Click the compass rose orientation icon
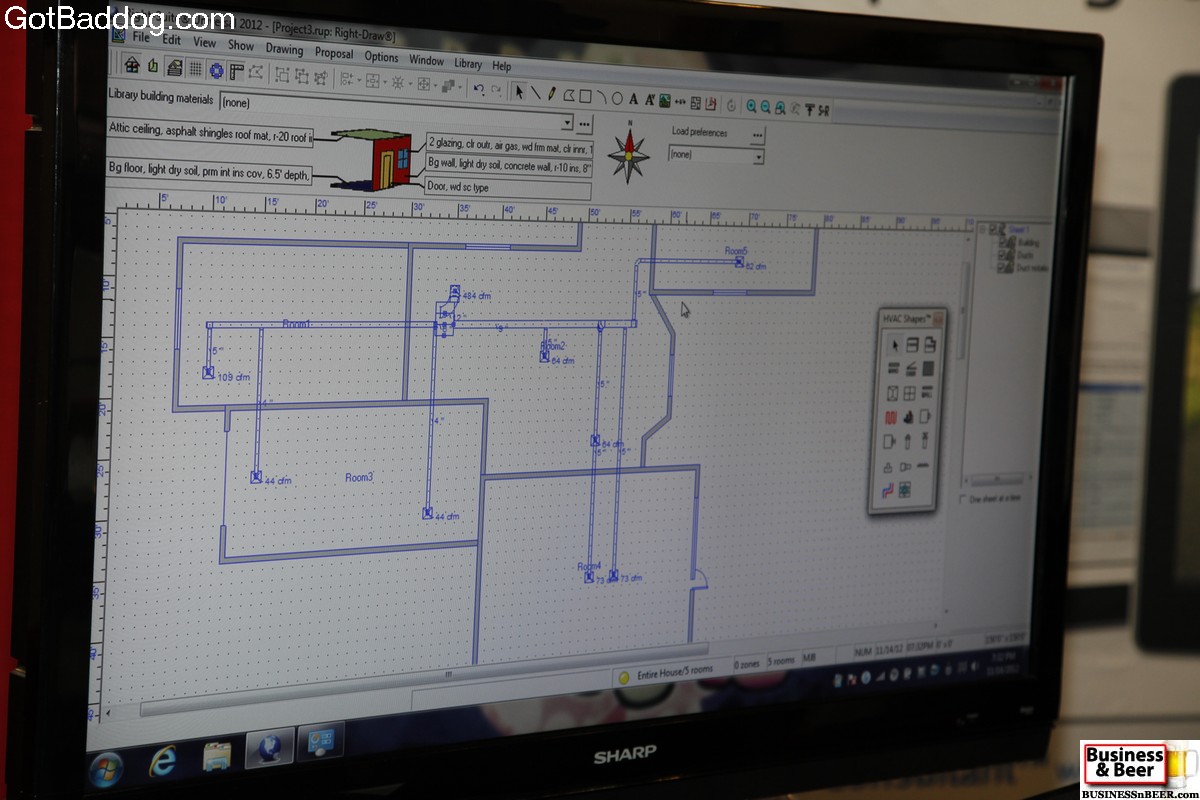Screen dimensions: 1200x800 629,153
